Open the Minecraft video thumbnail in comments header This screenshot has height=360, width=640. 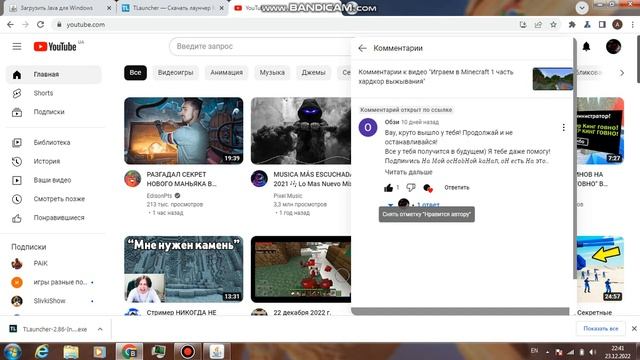tap(553, 79)
